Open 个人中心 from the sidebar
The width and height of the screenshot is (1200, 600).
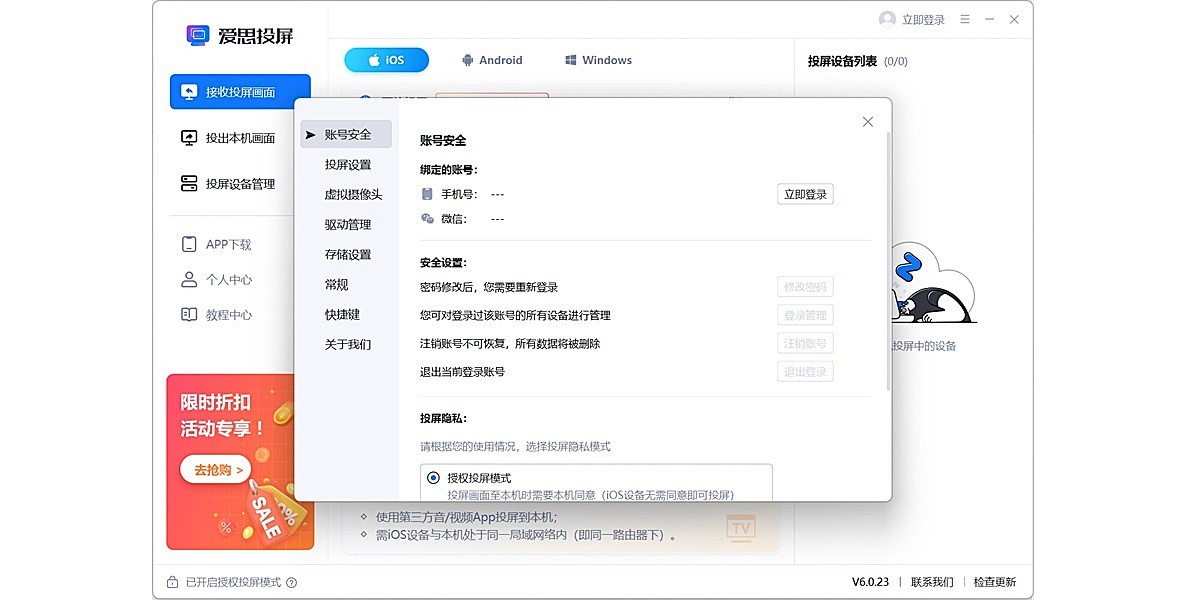(x=190, y=279)
